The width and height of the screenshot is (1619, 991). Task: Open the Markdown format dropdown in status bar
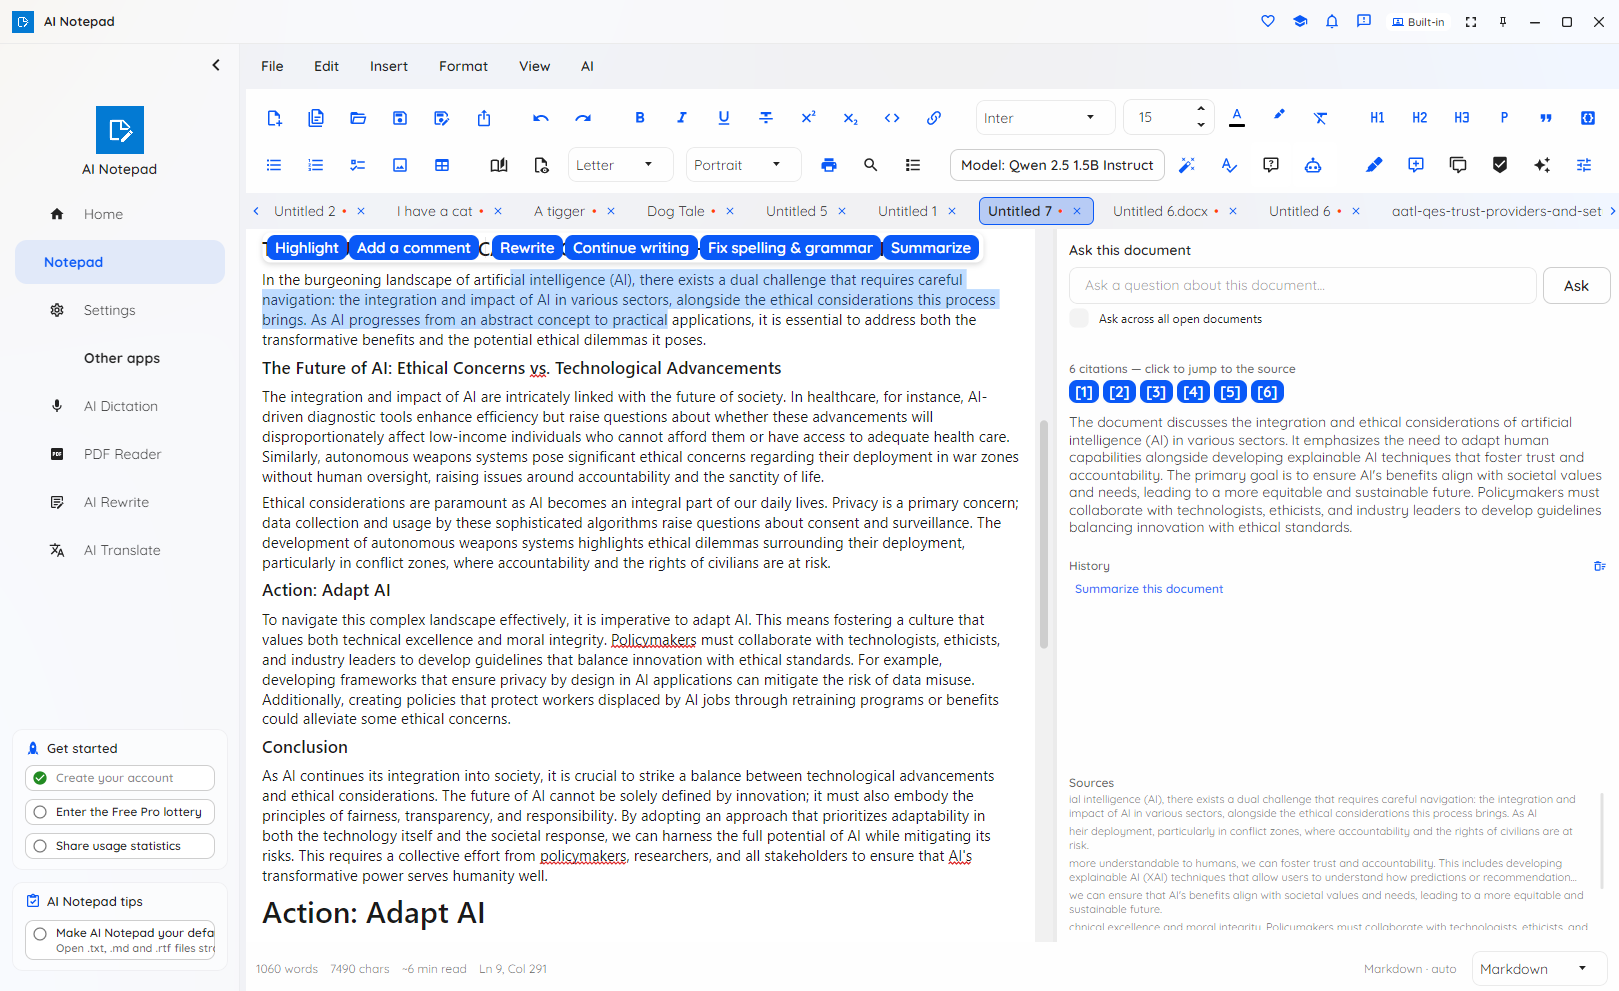pos(1539,968)
